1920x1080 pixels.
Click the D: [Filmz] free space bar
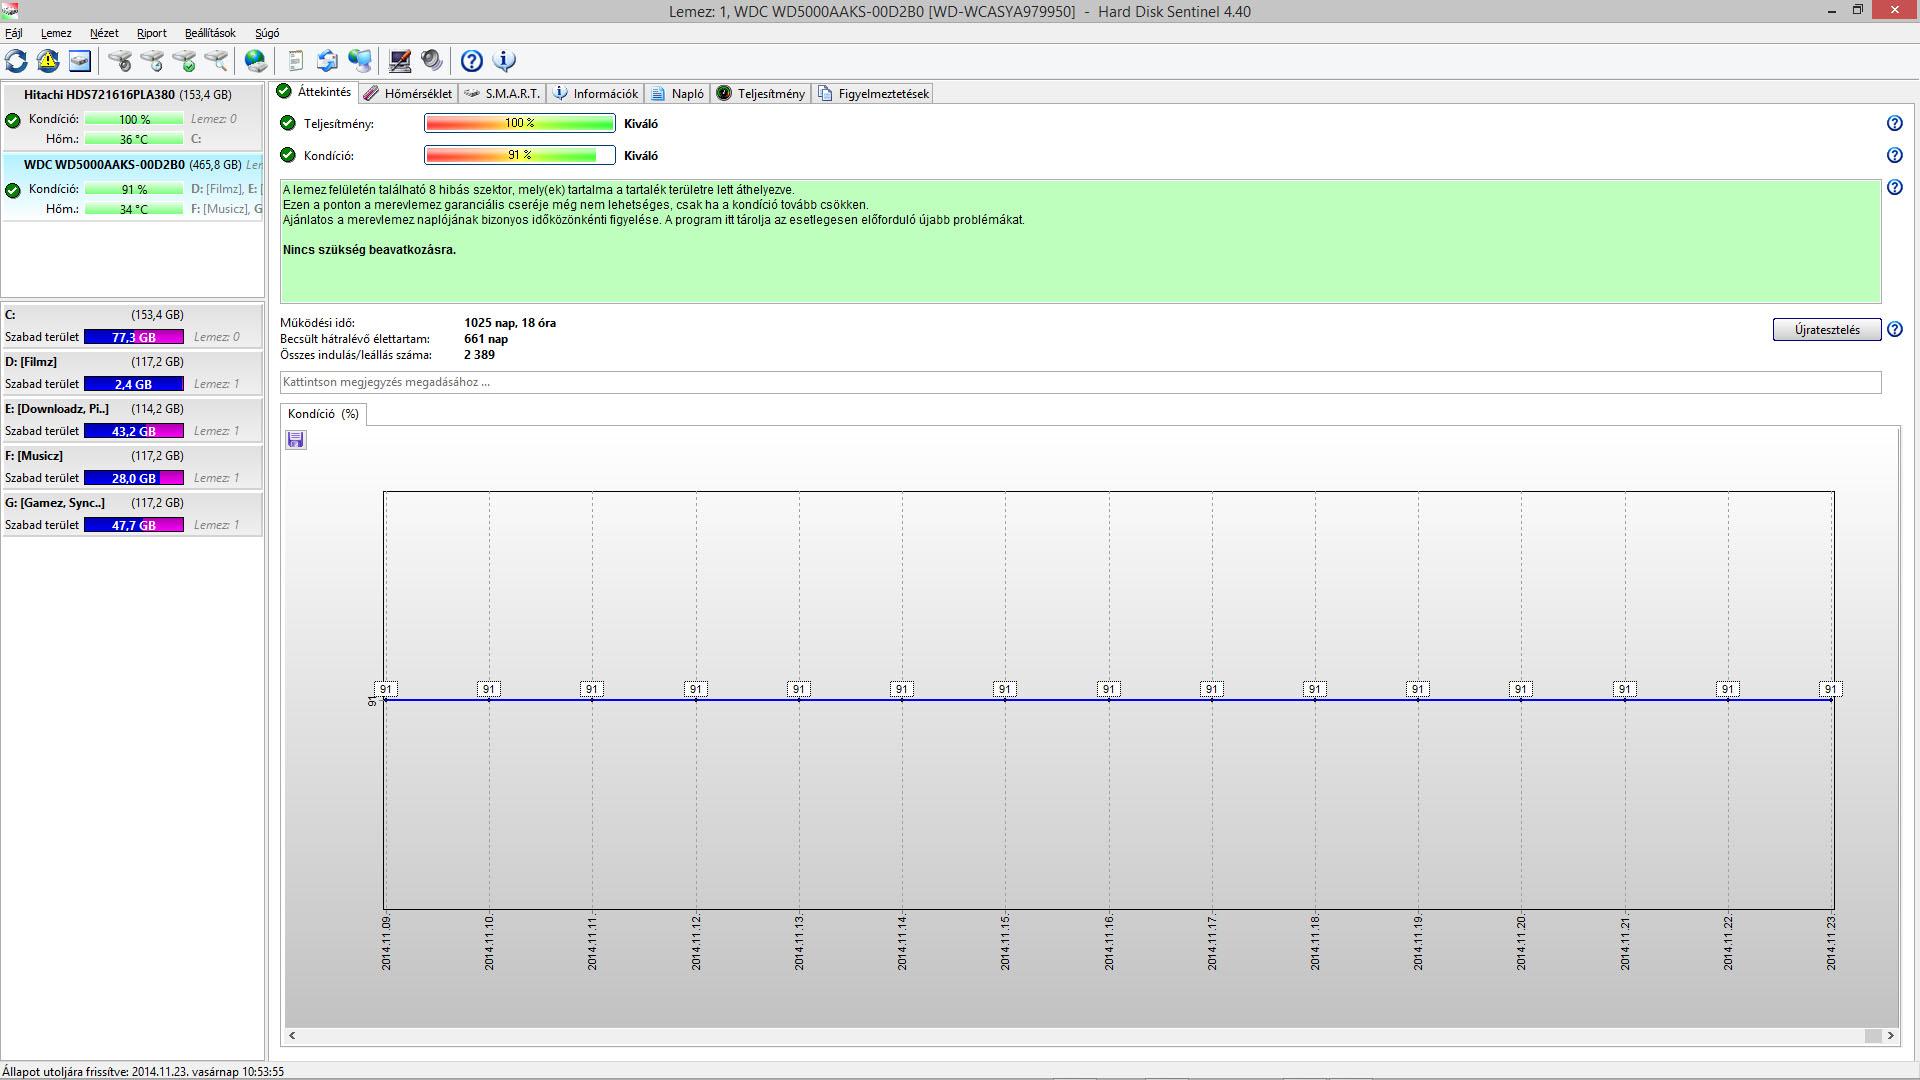[x=133, y=384]
